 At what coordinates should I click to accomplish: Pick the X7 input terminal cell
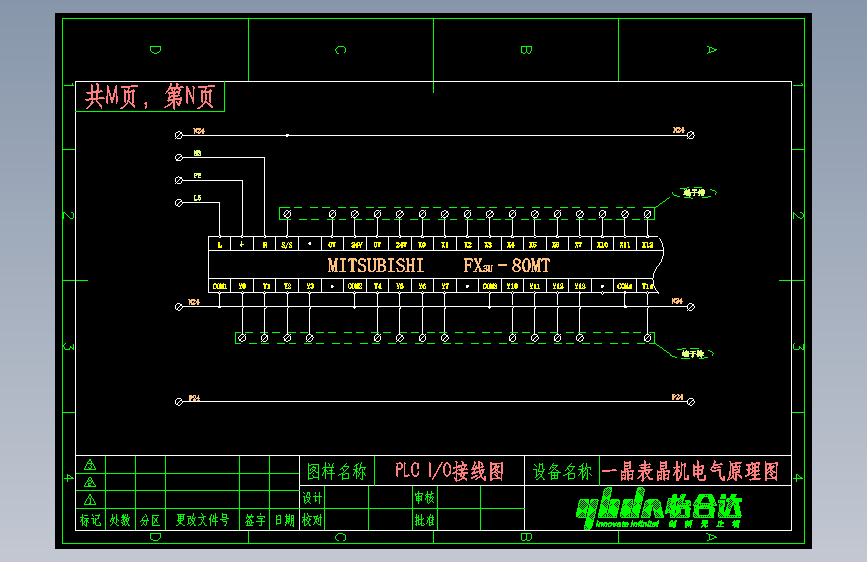point(579,244)
